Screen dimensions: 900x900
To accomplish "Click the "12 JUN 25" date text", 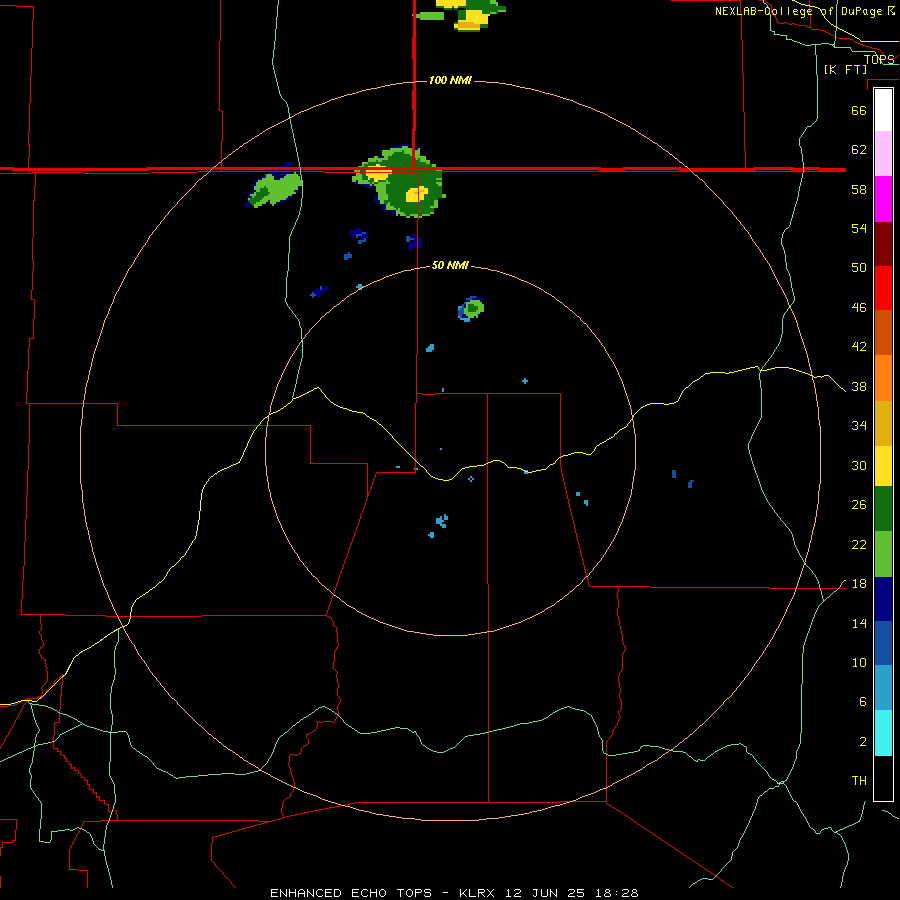I will click(x=545, y=893).
